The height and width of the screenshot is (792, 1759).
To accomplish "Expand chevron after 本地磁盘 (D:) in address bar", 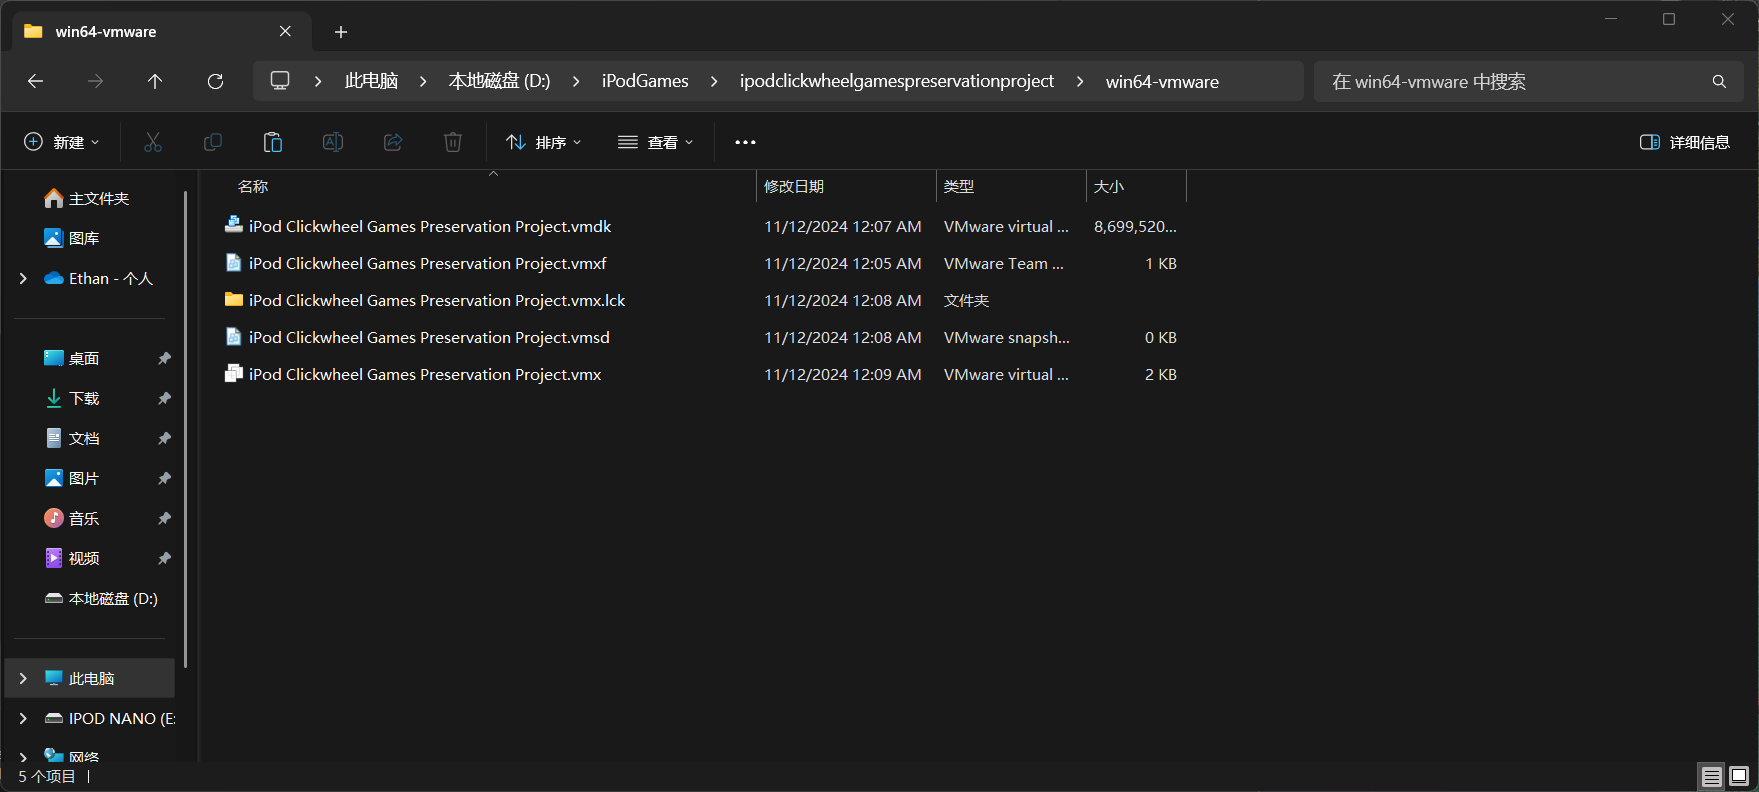I will tap(576, 81).
